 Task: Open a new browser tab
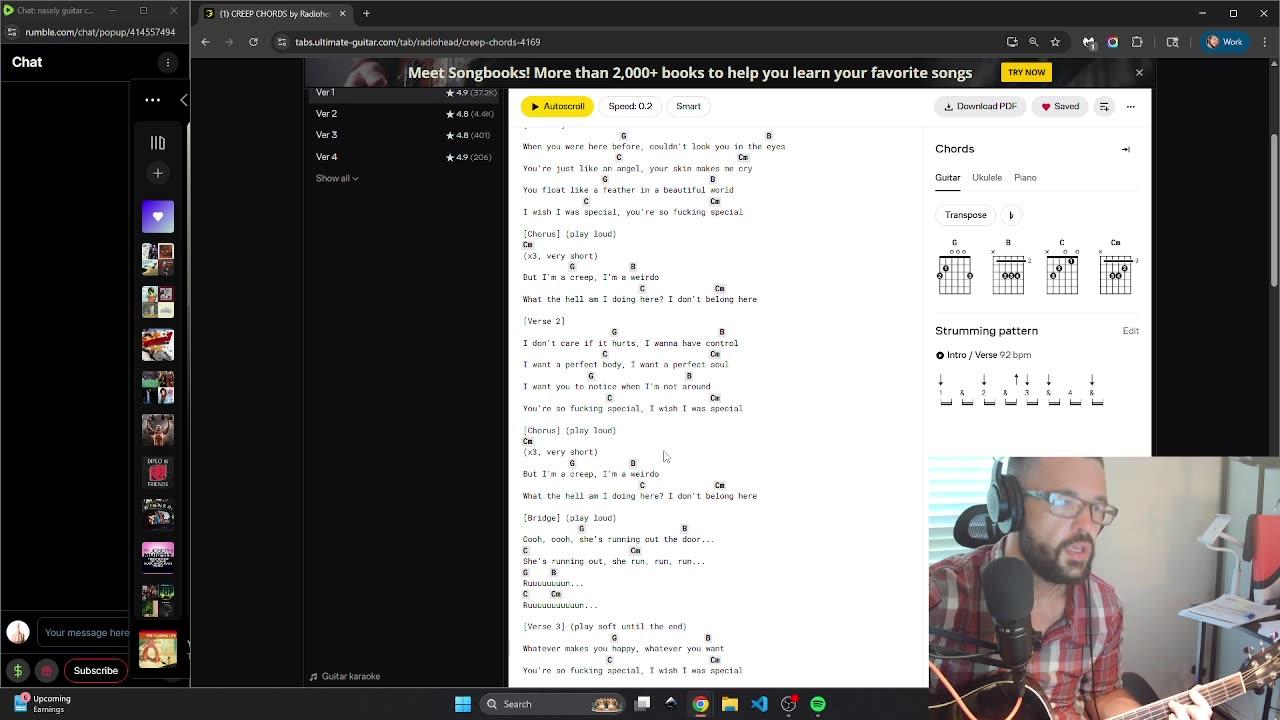[366, 13]
